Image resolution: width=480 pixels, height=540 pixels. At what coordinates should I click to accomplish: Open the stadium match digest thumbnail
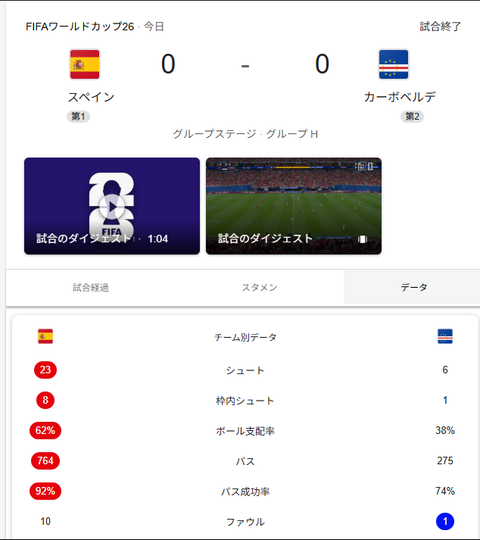pos(294,206)
